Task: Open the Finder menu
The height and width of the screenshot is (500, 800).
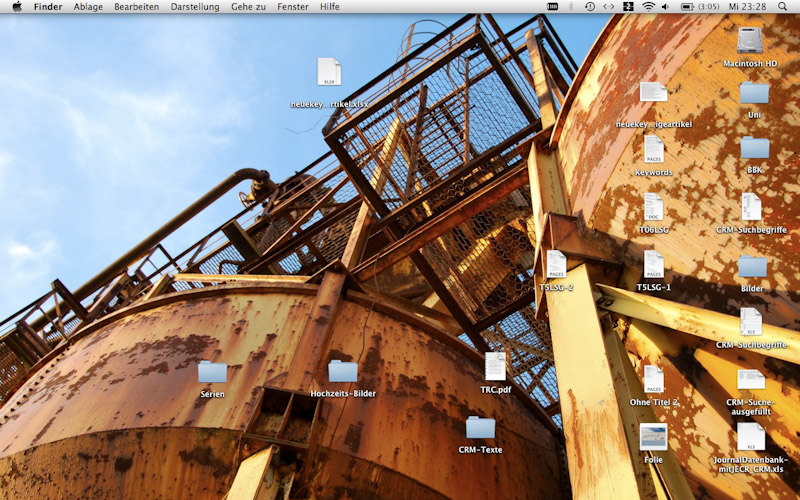Action: point(48,7)
